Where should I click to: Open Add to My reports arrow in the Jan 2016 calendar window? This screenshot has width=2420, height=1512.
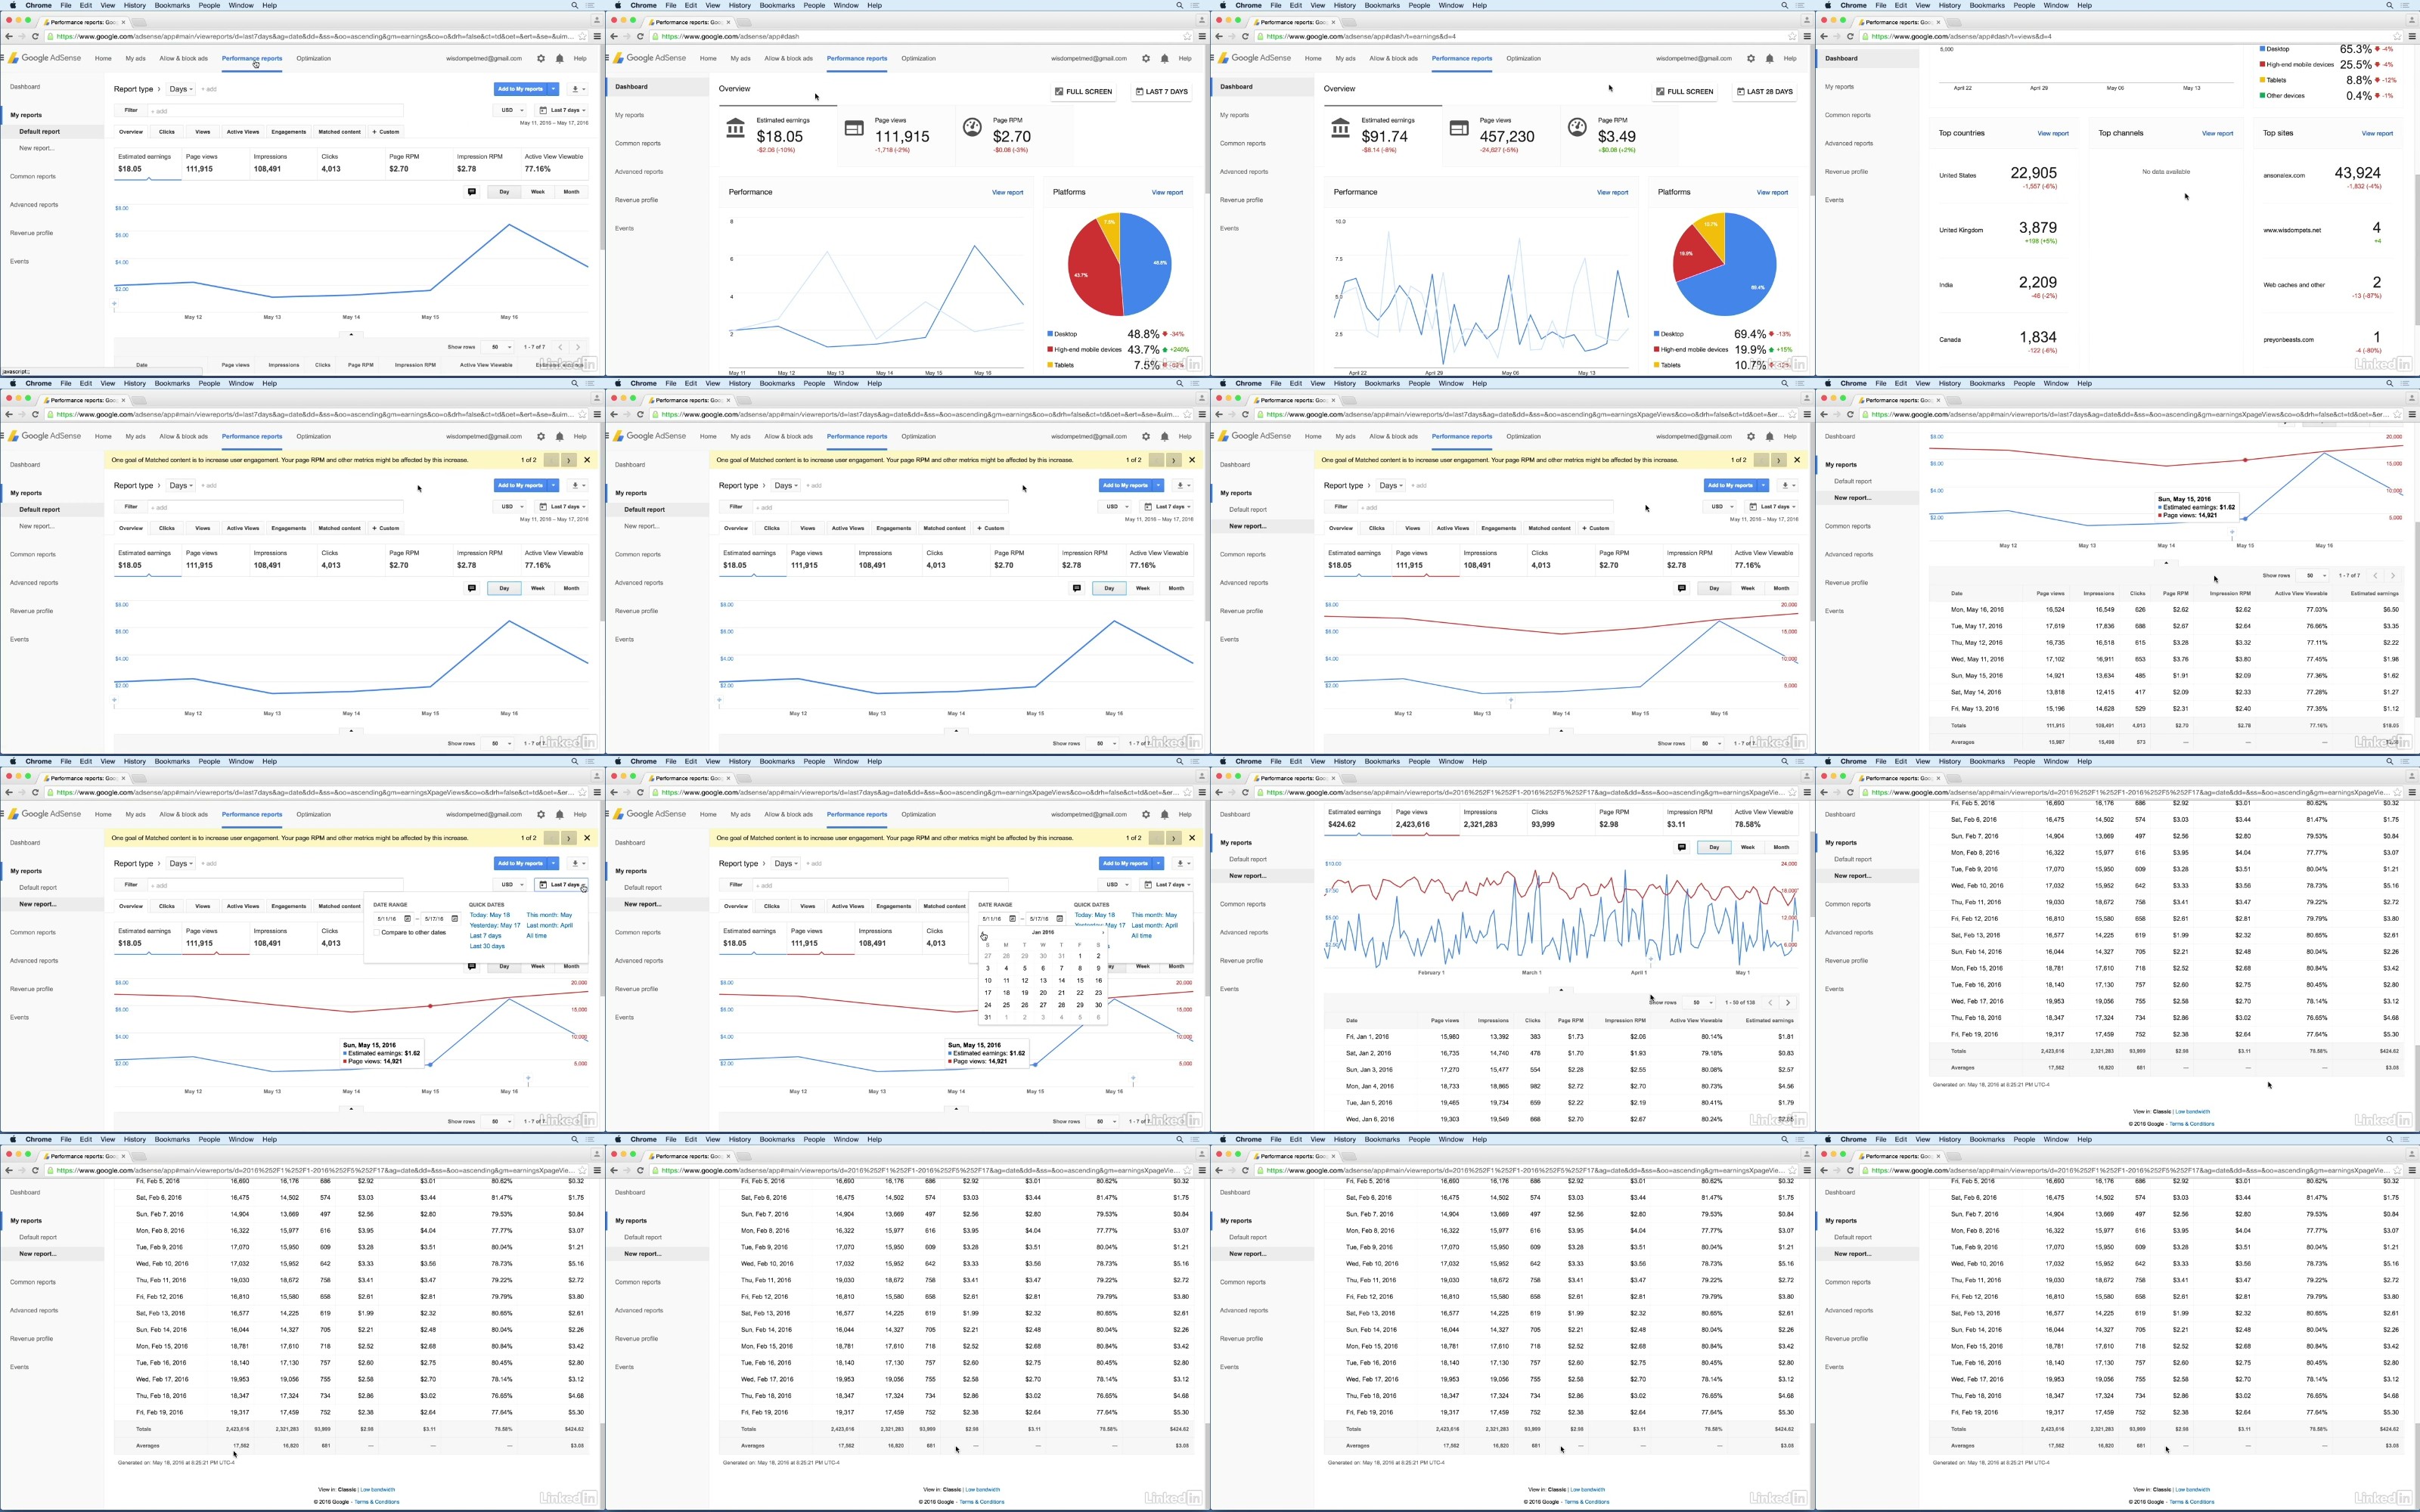(x=1159, y=863)
